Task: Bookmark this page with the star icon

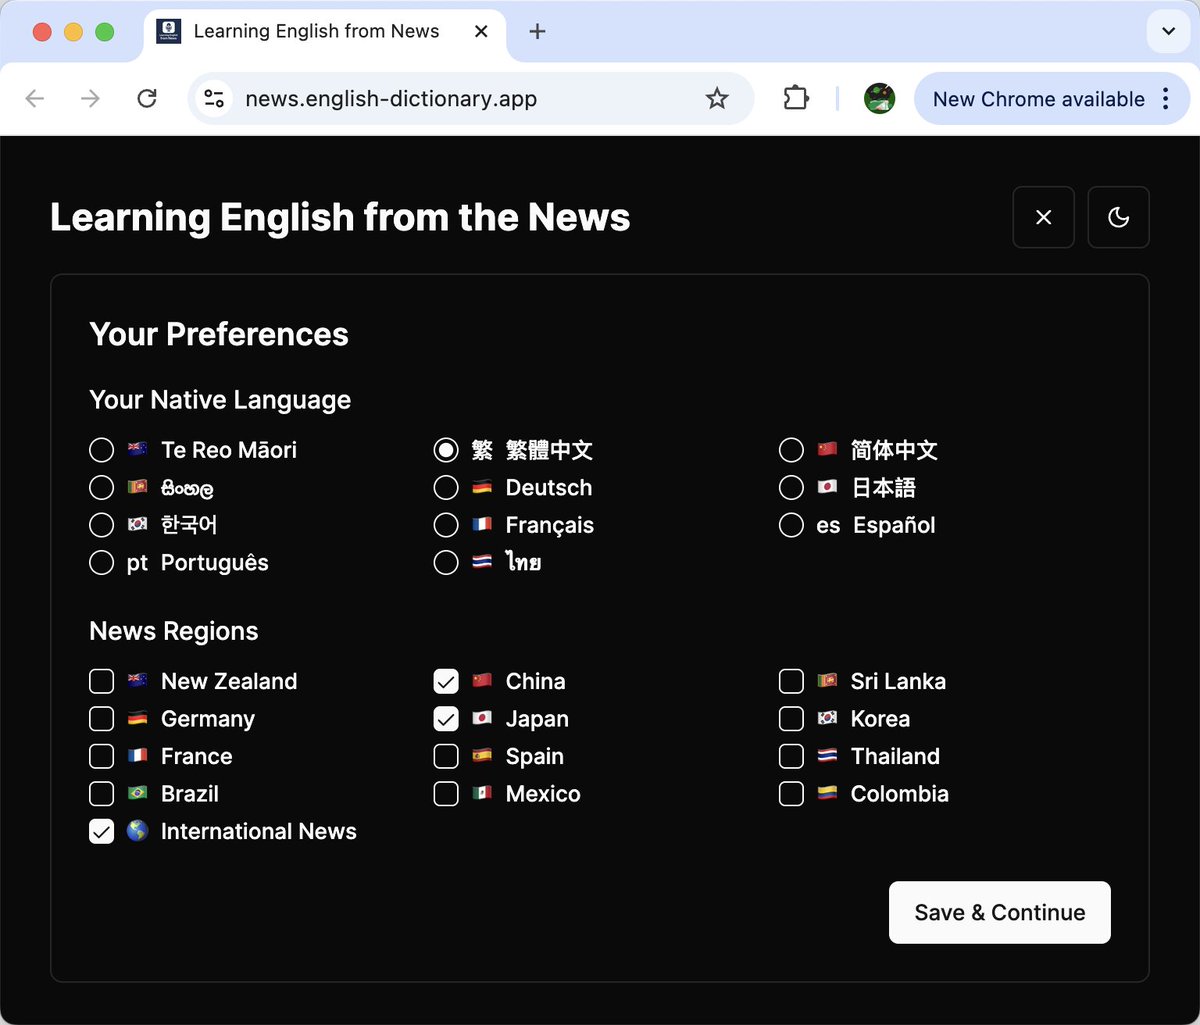Action: [717, 98]
